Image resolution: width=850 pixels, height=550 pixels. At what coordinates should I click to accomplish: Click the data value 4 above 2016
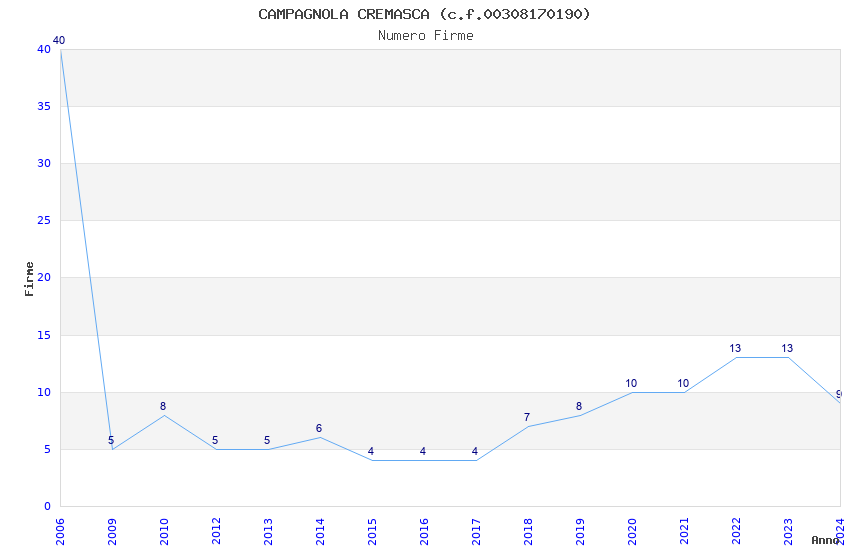[x=423, y=451]
